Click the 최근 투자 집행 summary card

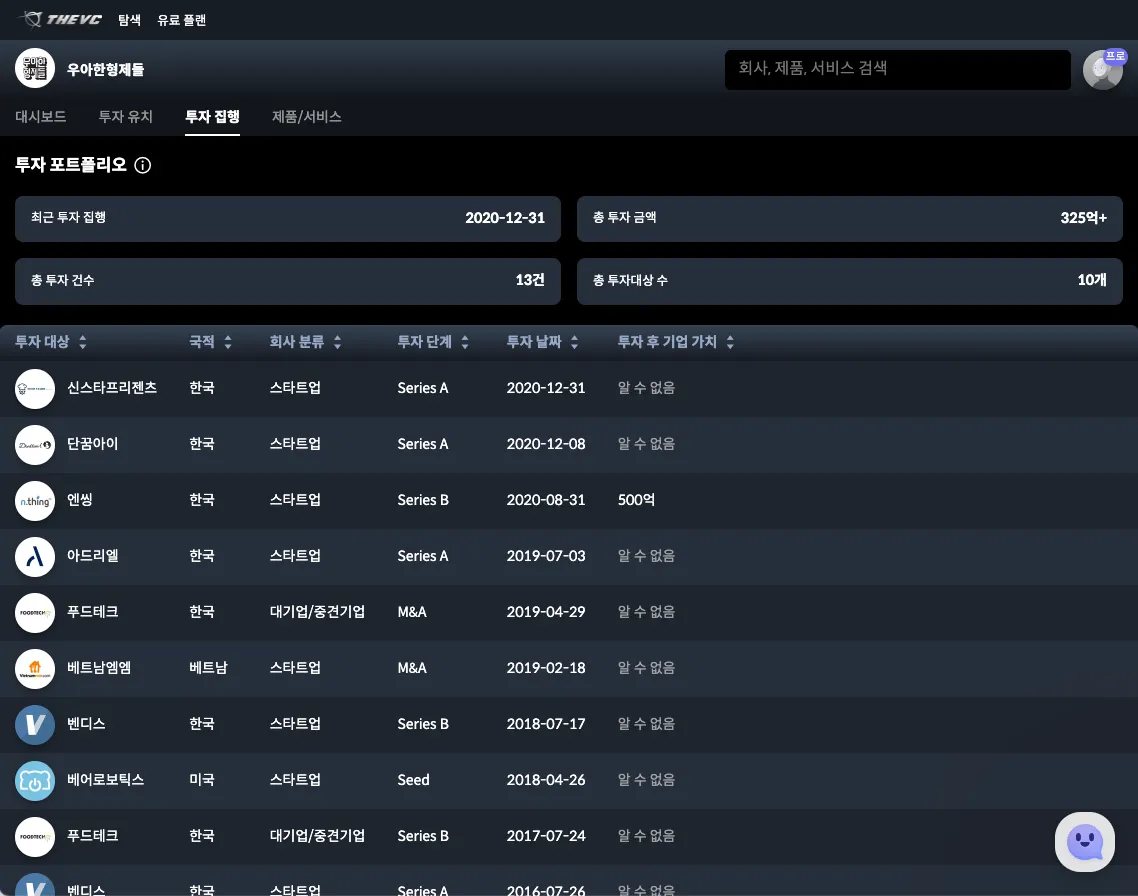[x=287, y=218]
